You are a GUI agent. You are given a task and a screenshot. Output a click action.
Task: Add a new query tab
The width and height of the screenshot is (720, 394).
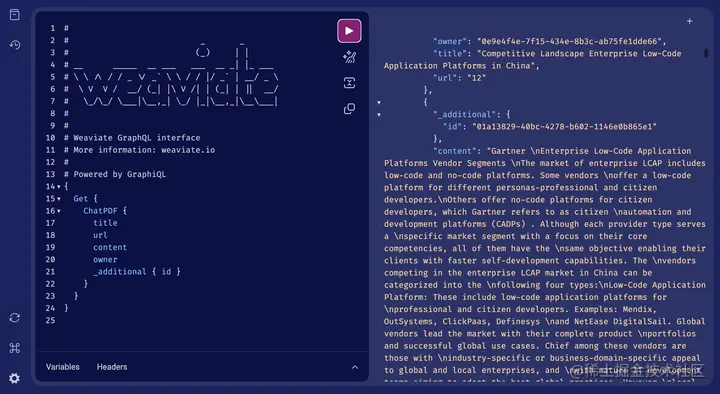[x=689, y=21]
